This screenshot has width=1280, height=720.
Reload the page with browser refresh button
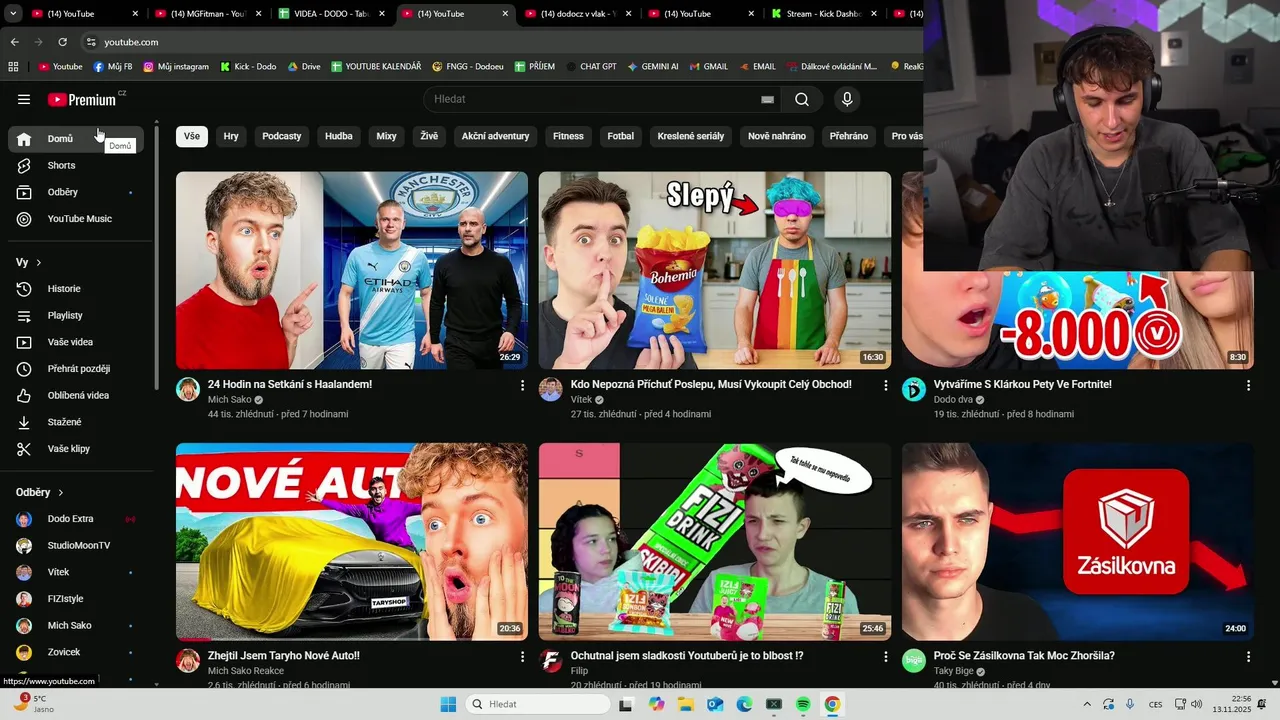click(62, 42)
